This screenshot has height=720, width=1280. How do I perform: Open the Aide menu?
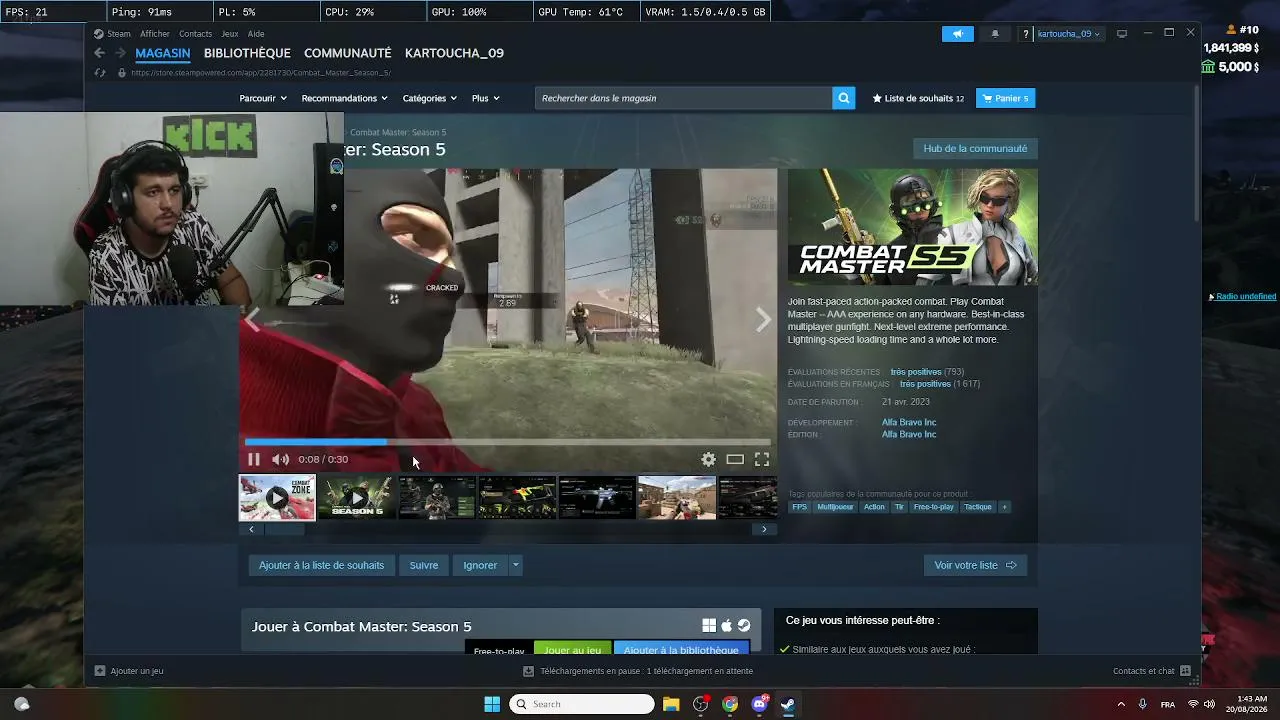(256, 34)
